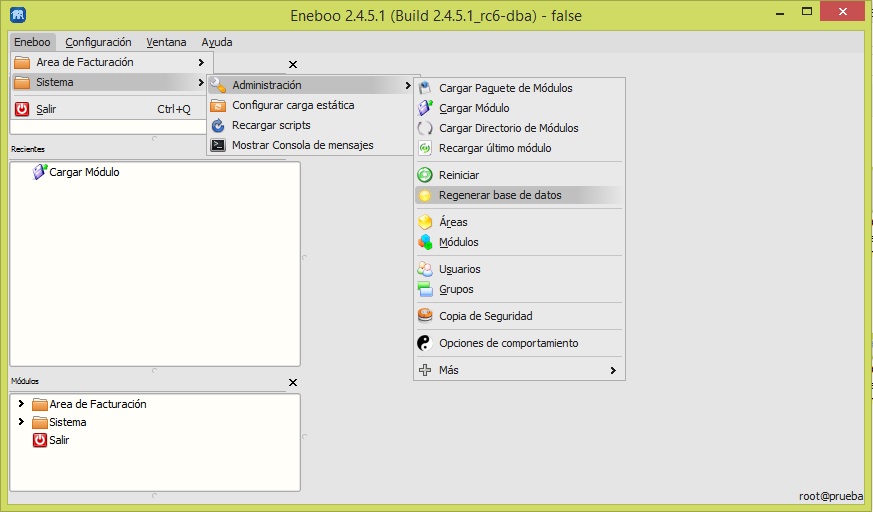Click the Copia de Seguridad disk icon

(425, 316)
